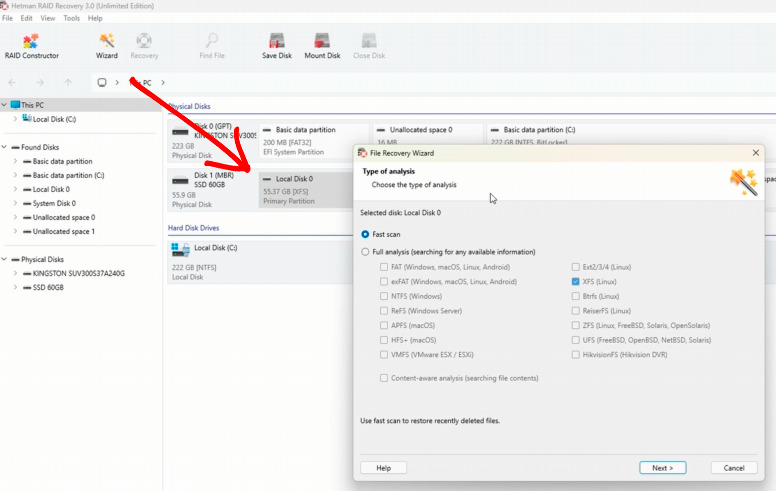The width and height of the screenshot is (776, 491).
Task: Select Local Disk 0 XFS partition tile
Action: click(306, 190)
